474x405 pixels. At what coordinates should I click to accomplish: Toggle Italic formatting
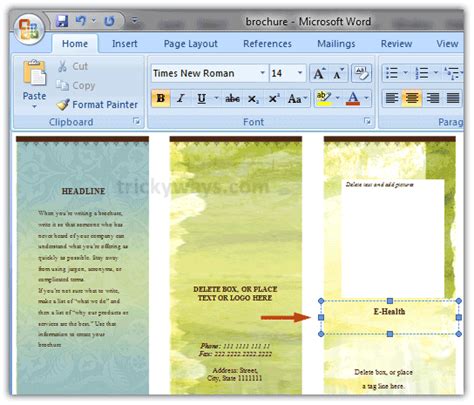[181, 98]
